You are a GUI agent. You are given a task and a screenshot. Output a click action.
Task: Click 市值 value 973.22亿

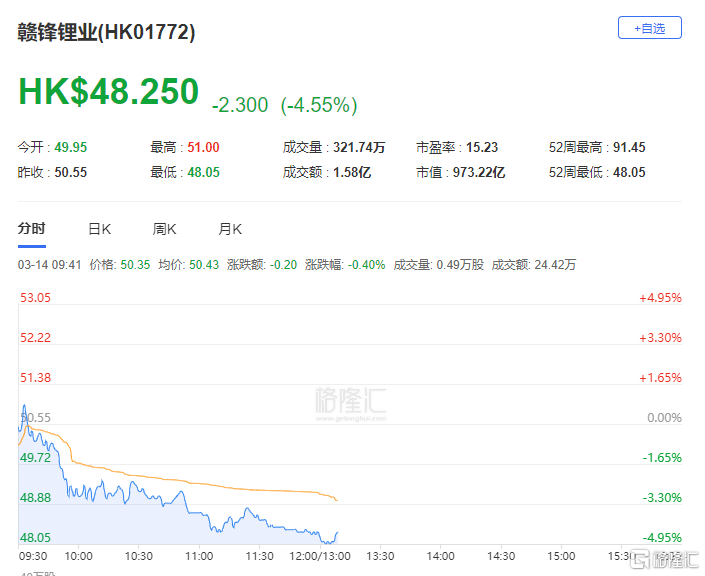point(479,172)
